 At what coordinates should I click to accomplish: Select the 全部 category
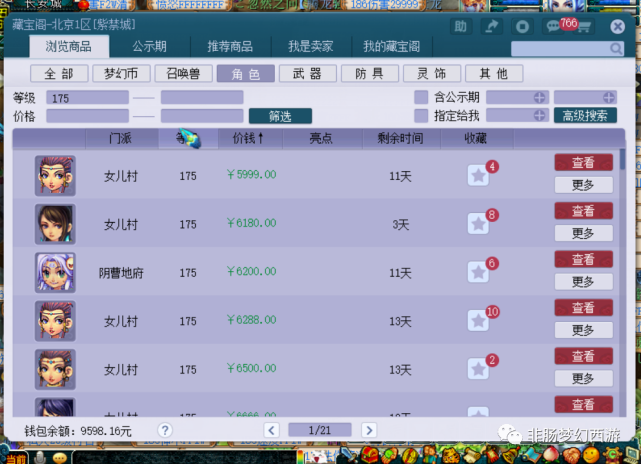59,74
